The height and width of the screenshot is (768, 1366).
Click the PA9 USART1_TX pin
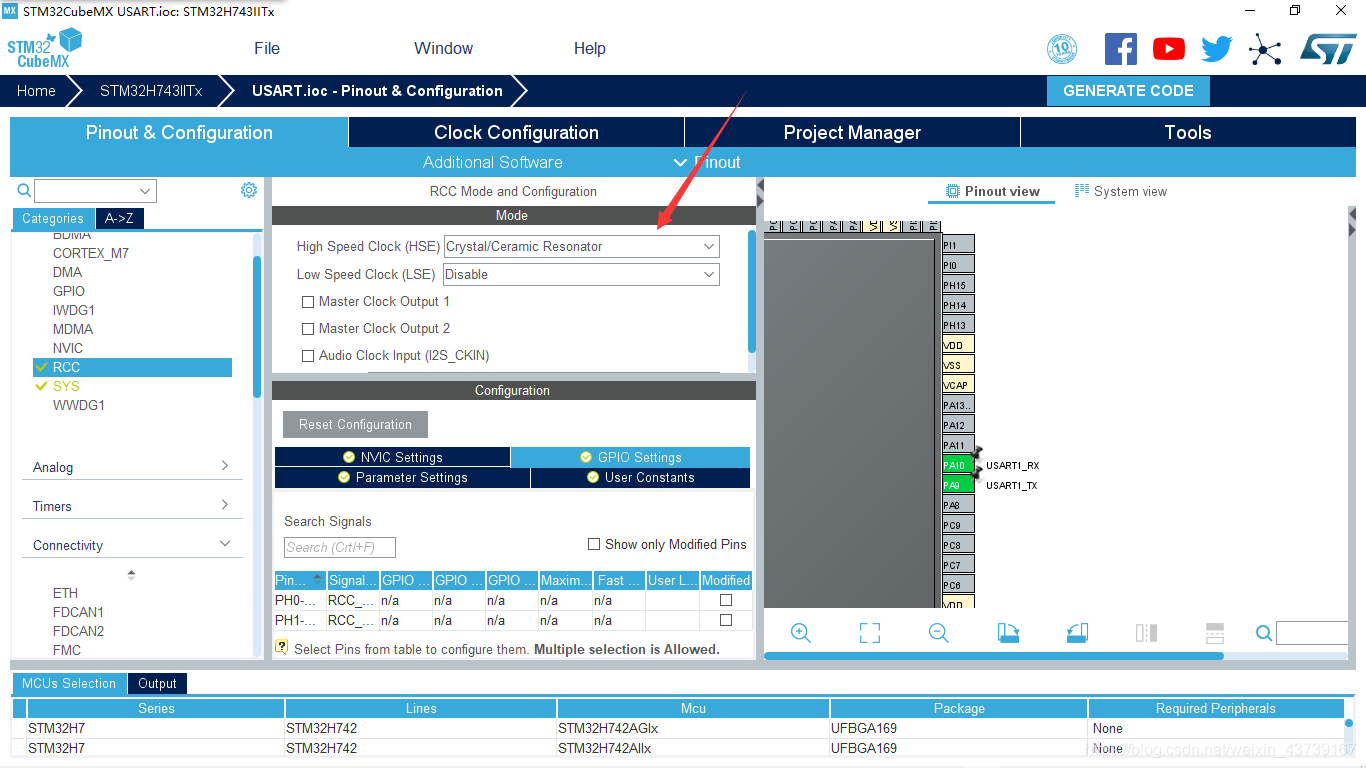[x=958, y=485]
